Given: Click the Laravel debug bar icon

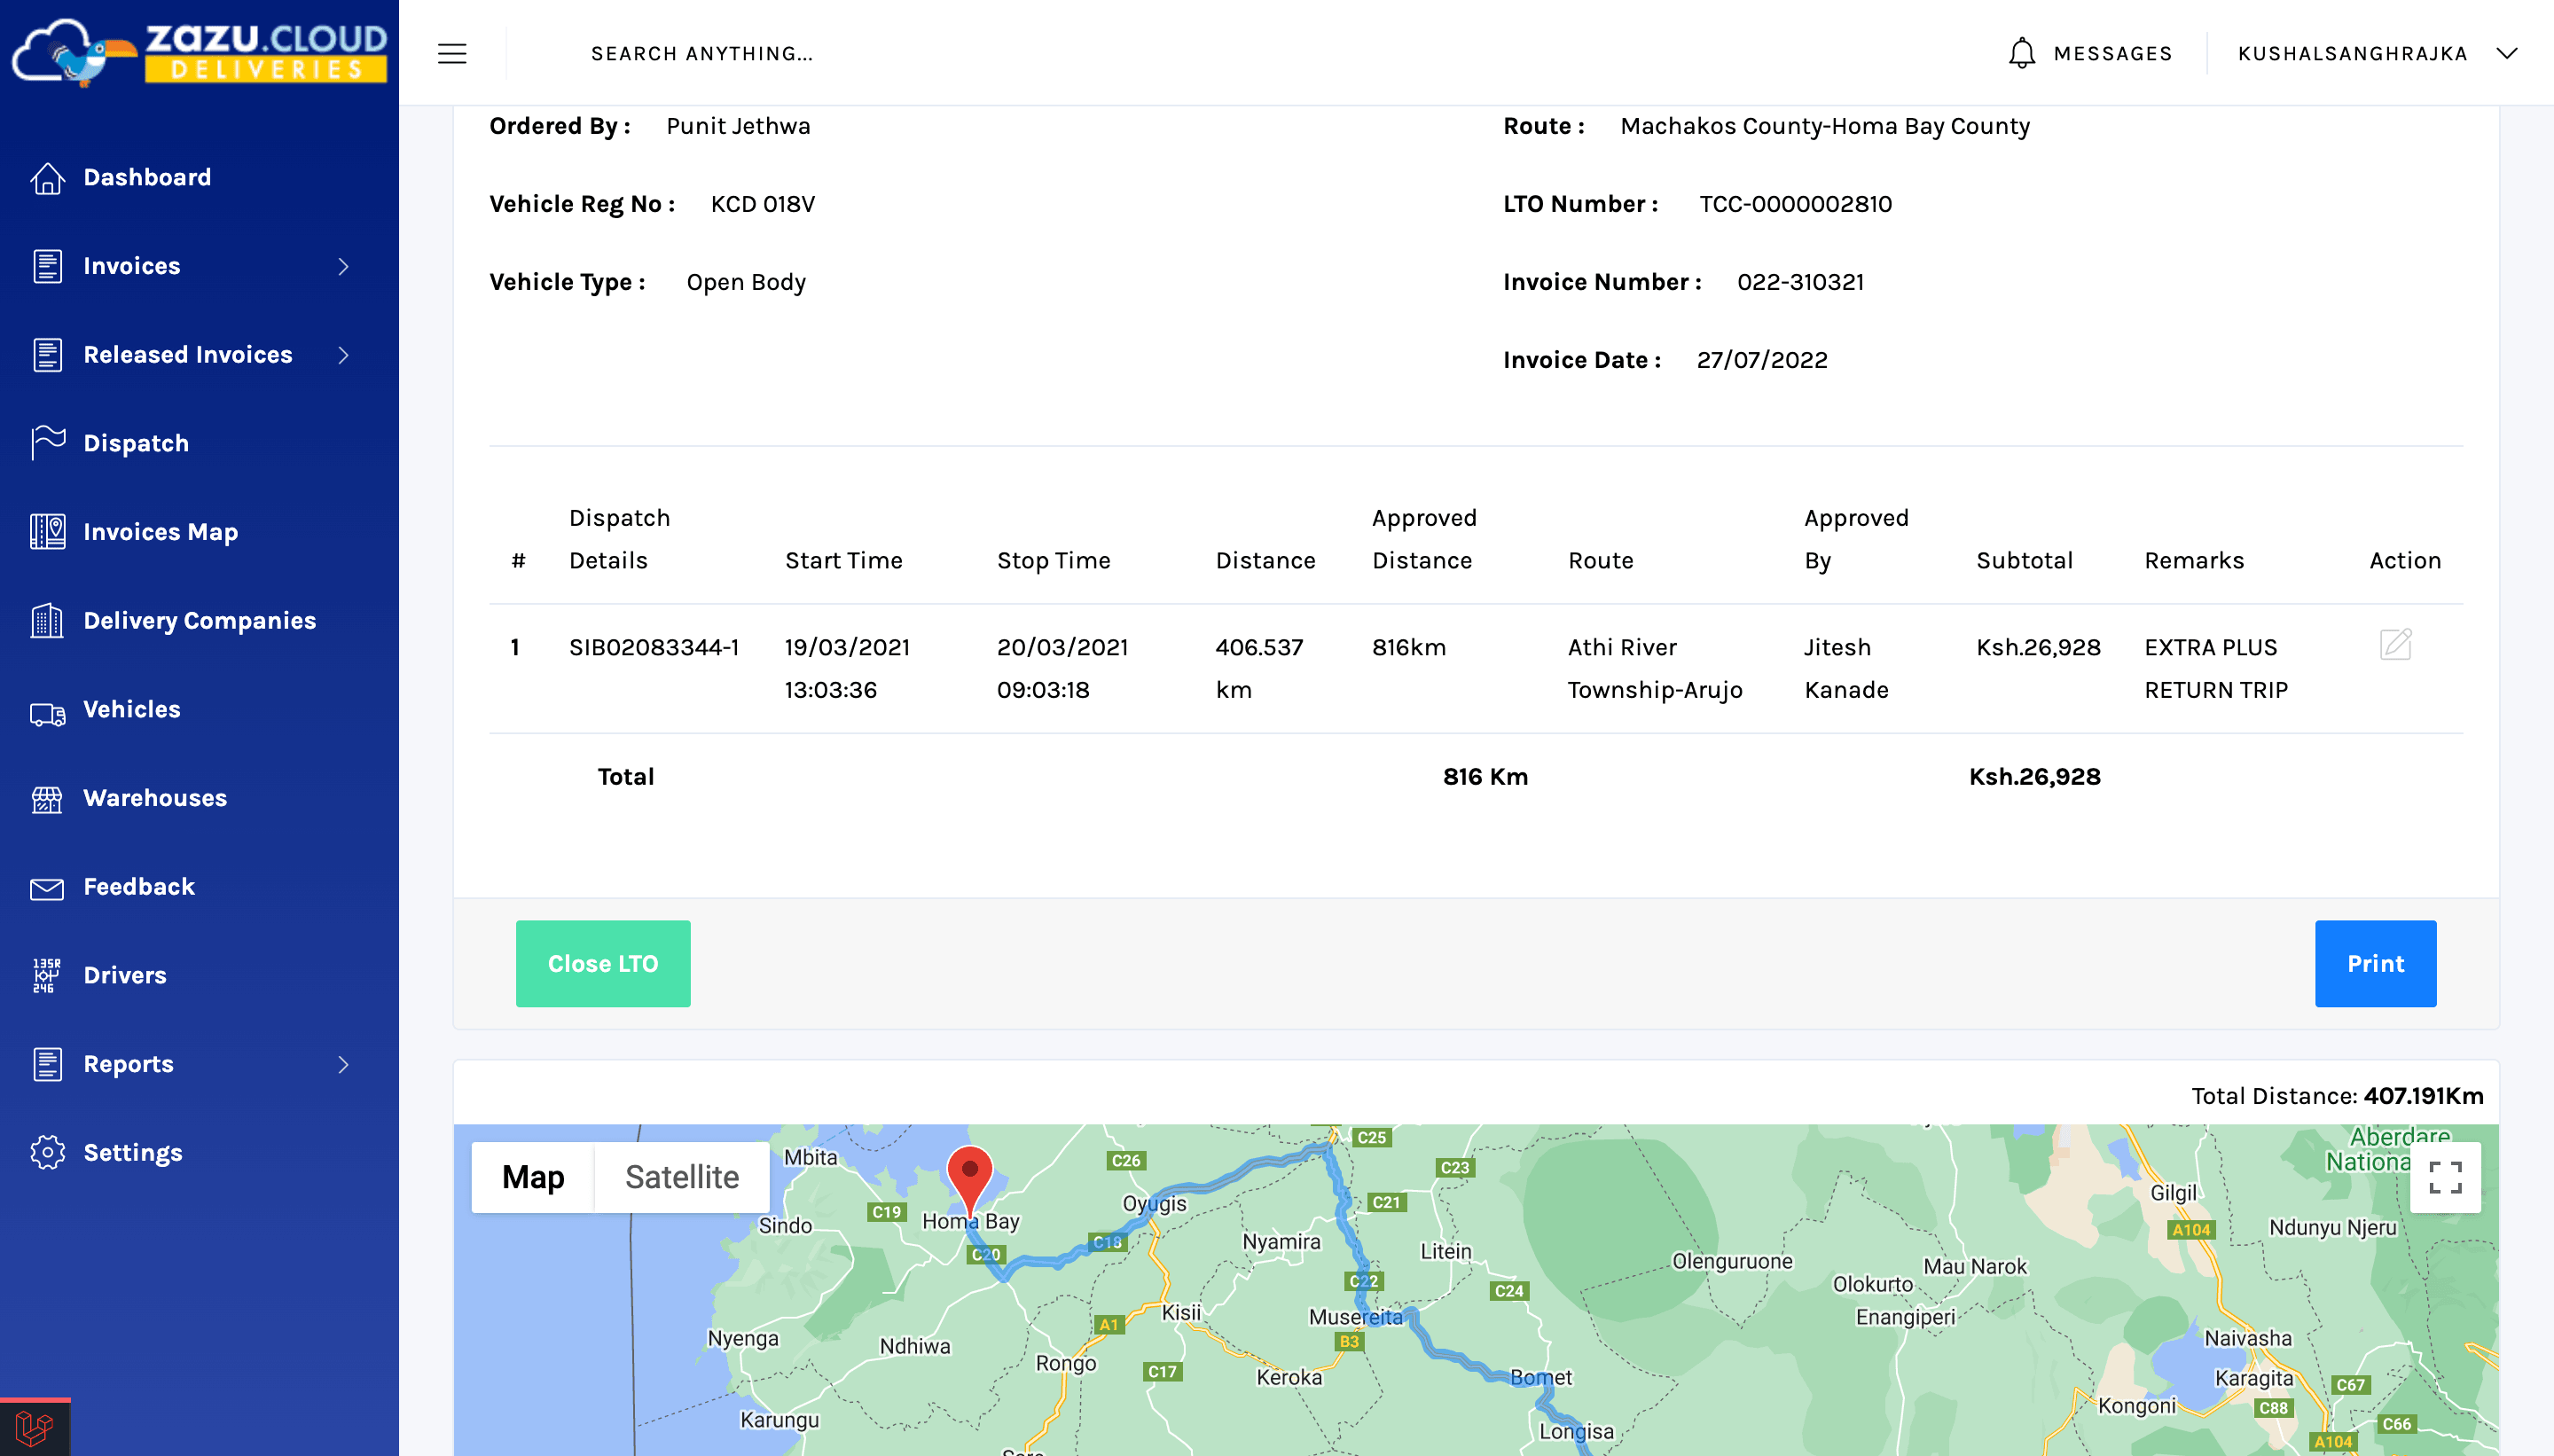Looking at the screenshot, I should (x=35, y=1427).
